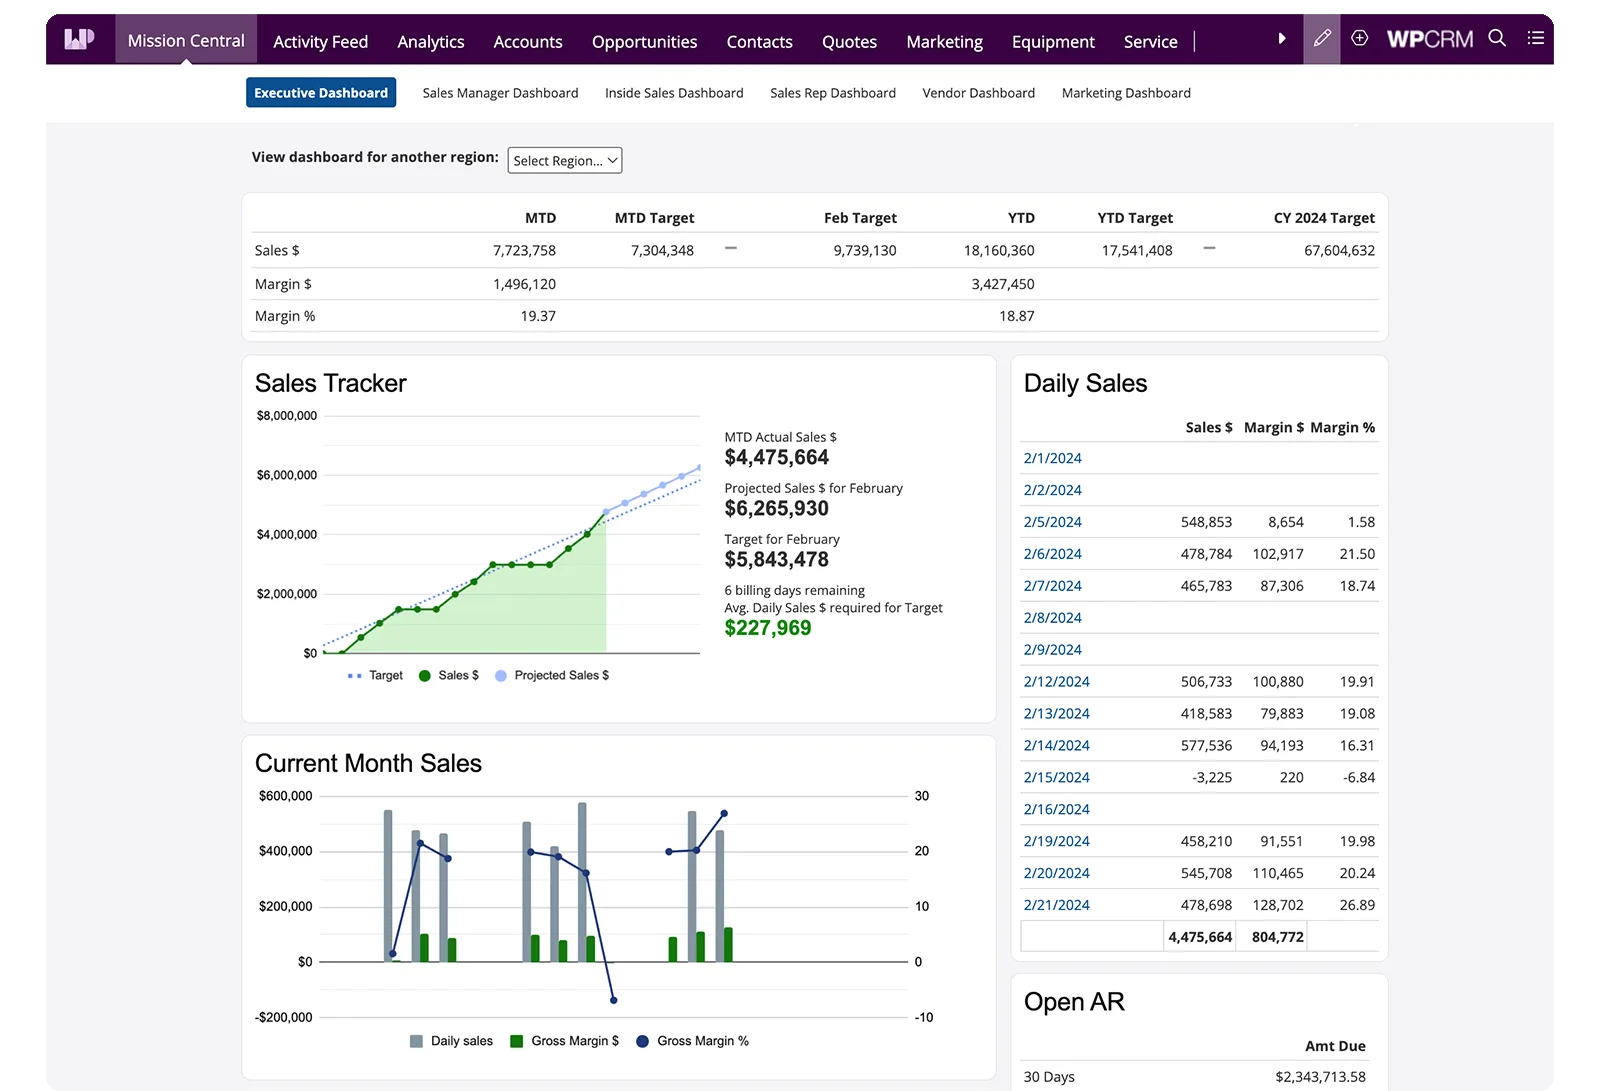The width and height of the screenshot is (1600, 1091).
Task: Open the Analytics tab
Action: pos(431,41)
